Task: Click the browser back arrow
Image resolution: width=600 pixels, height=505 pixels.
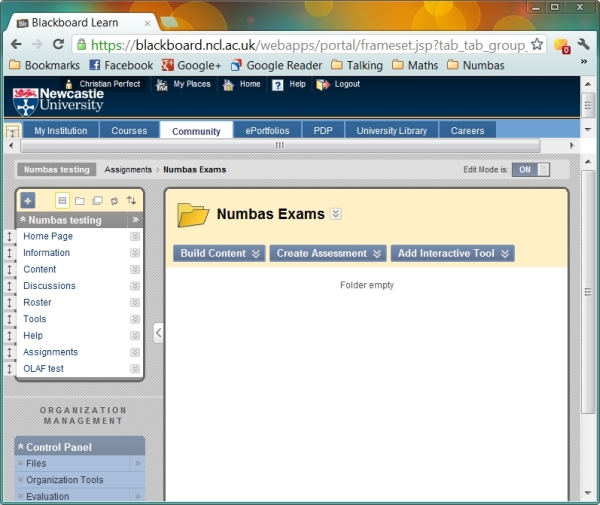Action: click(x=16, y=44)
